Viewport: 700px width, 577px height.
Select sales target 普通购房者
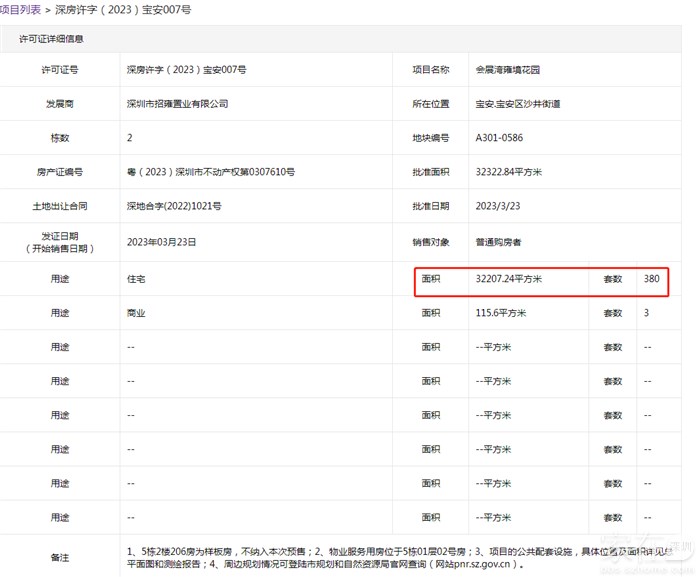coord(498,242)
